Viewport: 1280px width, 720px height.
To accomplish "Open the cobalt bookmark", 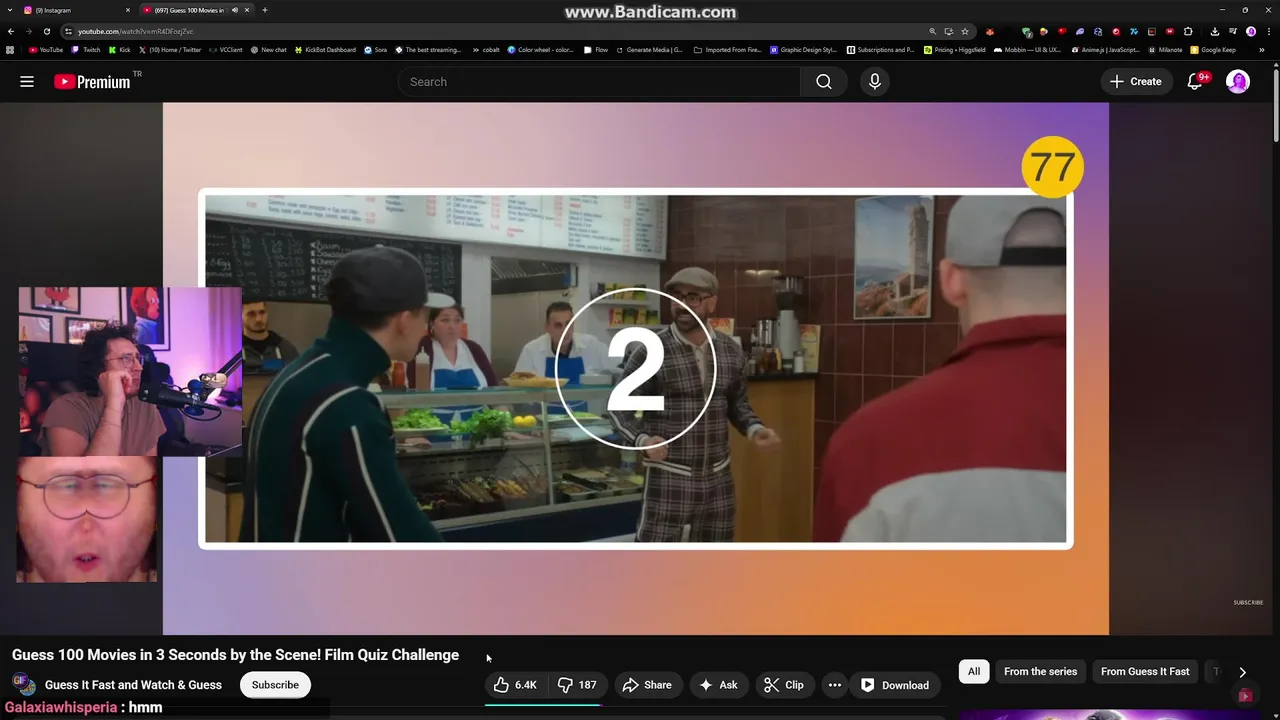I will 486,50.
